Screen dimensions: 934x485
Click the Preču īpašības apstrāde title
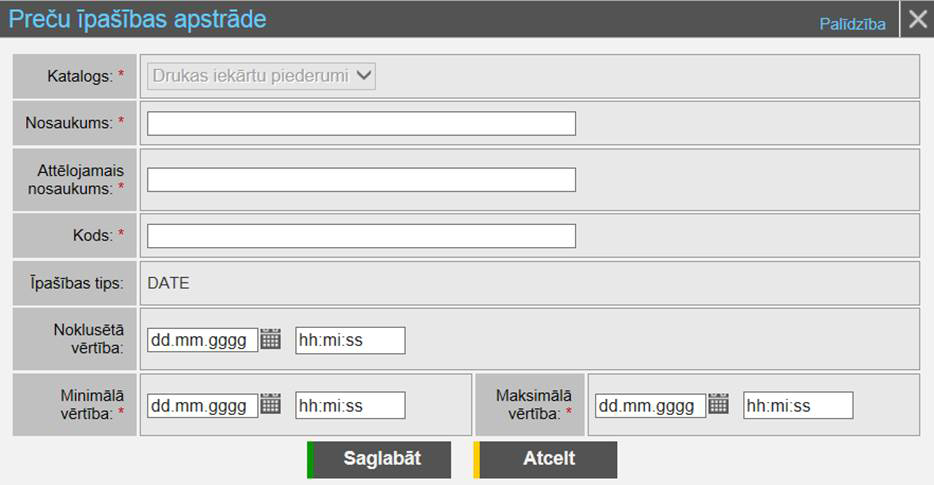[138, 19]
